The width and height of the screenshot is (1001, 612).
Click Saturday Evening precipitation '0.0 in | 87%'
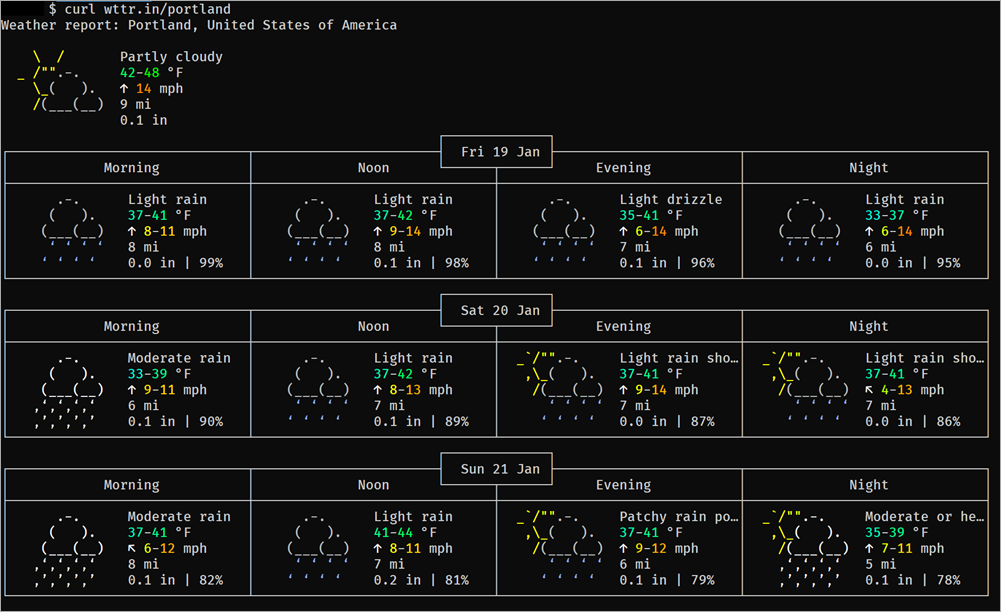click(x=667, y=421)
